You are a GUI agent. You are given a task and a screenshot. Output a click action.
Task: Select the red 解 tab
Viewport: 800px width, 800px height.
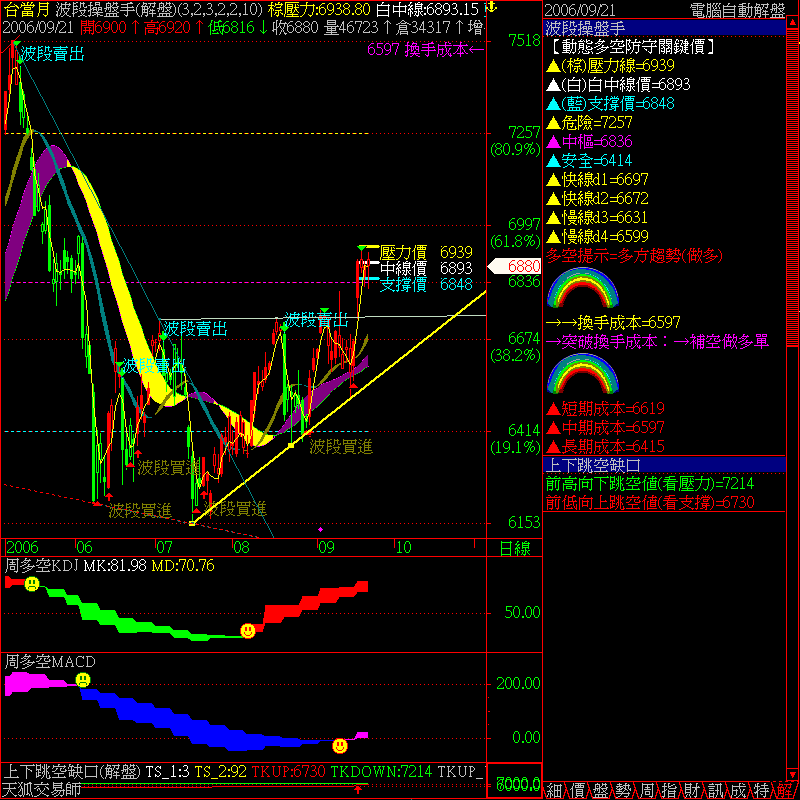[x=785, y=790]
